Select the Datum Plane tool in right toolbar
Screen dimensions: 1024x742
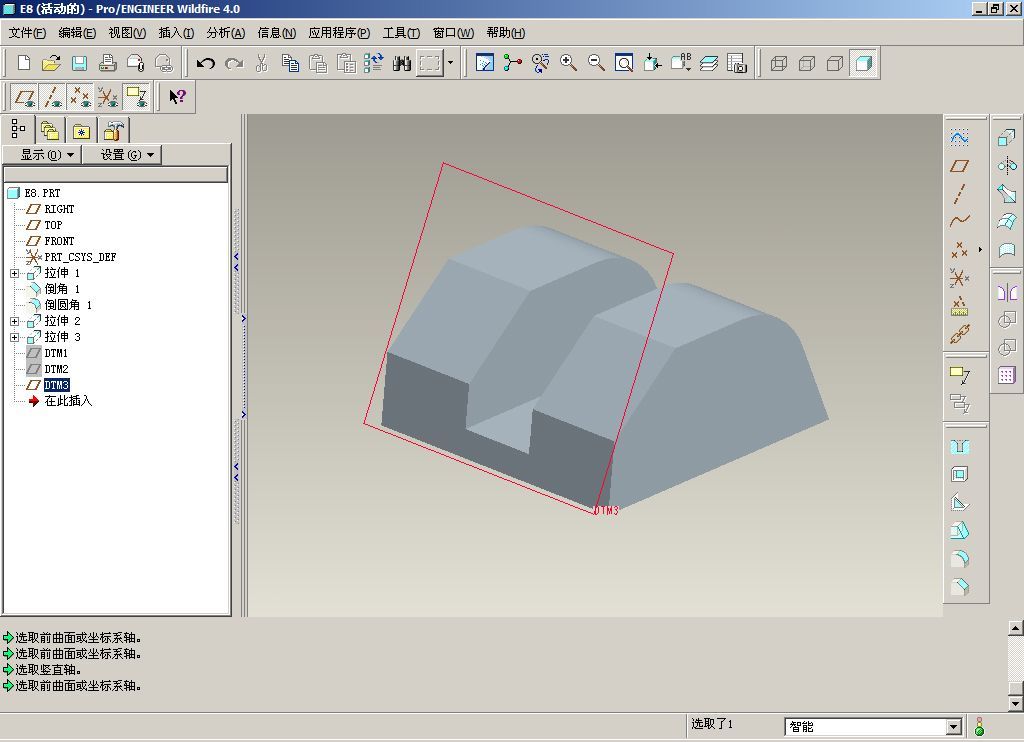pyautogui.click(x=959, y=166)
